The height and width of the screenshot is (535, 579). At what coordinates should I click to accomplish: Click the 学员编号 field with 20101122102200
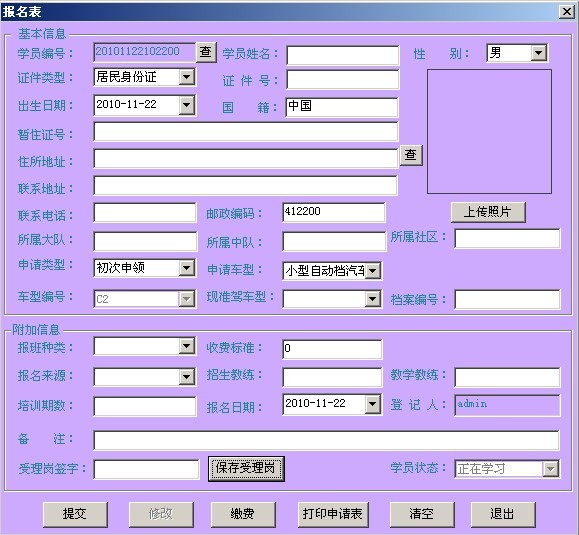tap(144, 52)
